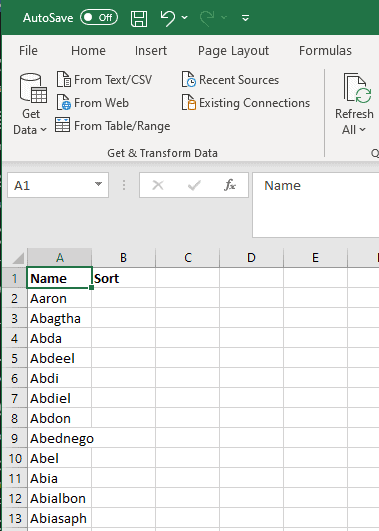Click the formula bar showing Name
Image resolution: width=379 pixels, height=531 pixels.
tap(316, 205)
